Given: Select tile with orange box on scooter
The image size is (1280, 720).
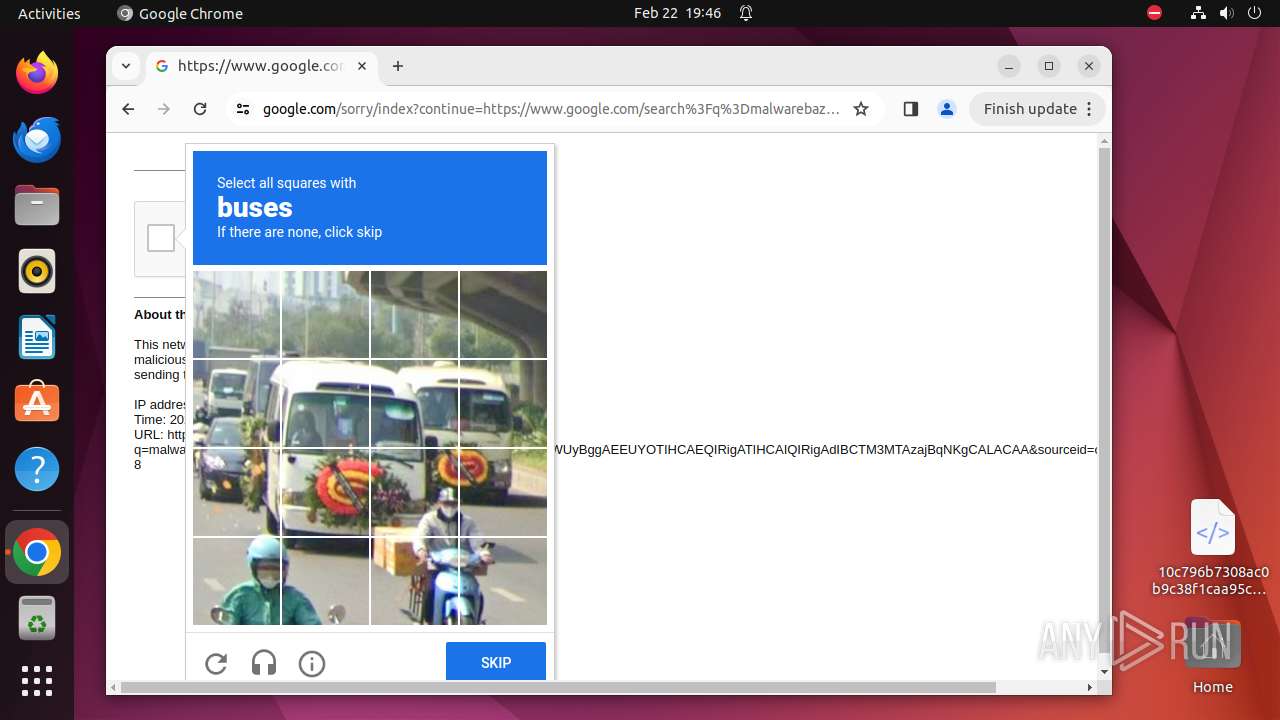Looking at the screenshot, I should [414, 581].
